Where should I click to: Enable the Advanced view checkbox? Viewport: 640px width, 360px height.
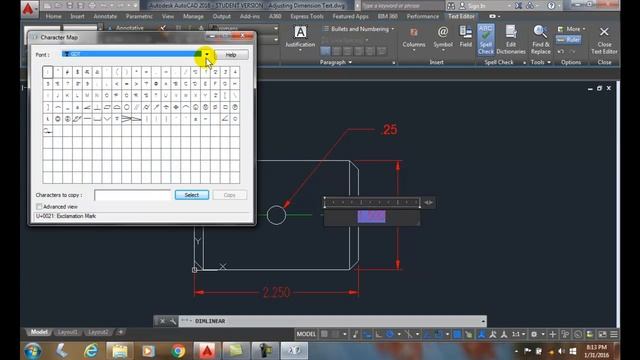(x=39, y=207)
